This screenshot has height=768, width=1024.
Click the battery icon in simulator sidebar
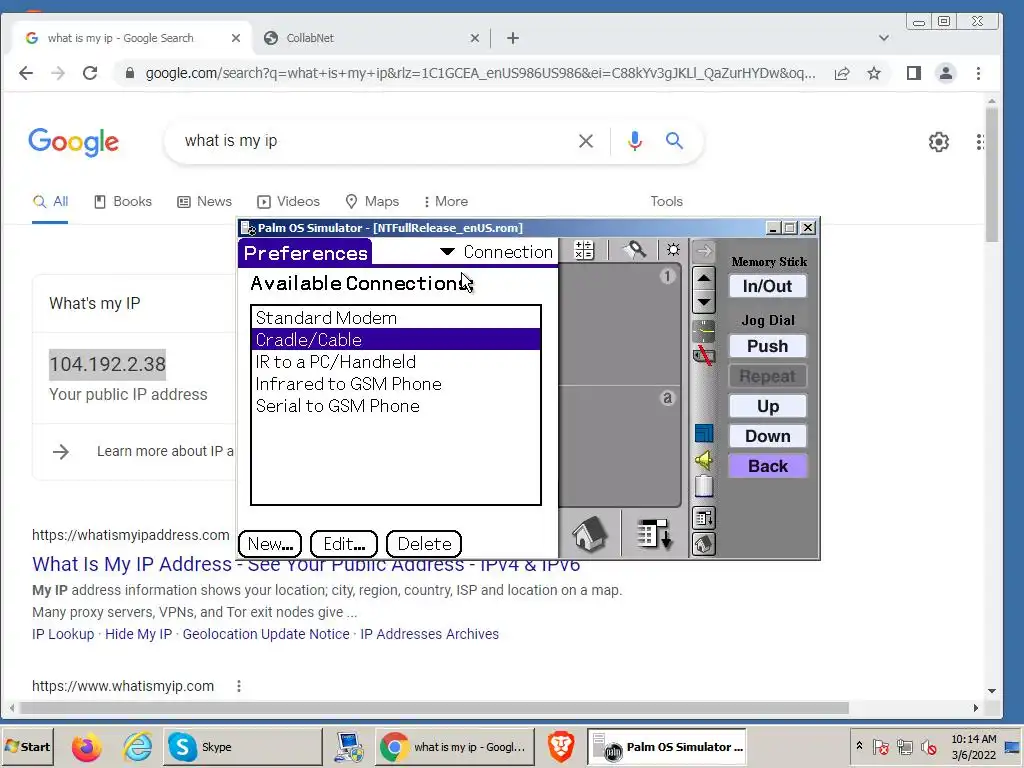point(704,487)
